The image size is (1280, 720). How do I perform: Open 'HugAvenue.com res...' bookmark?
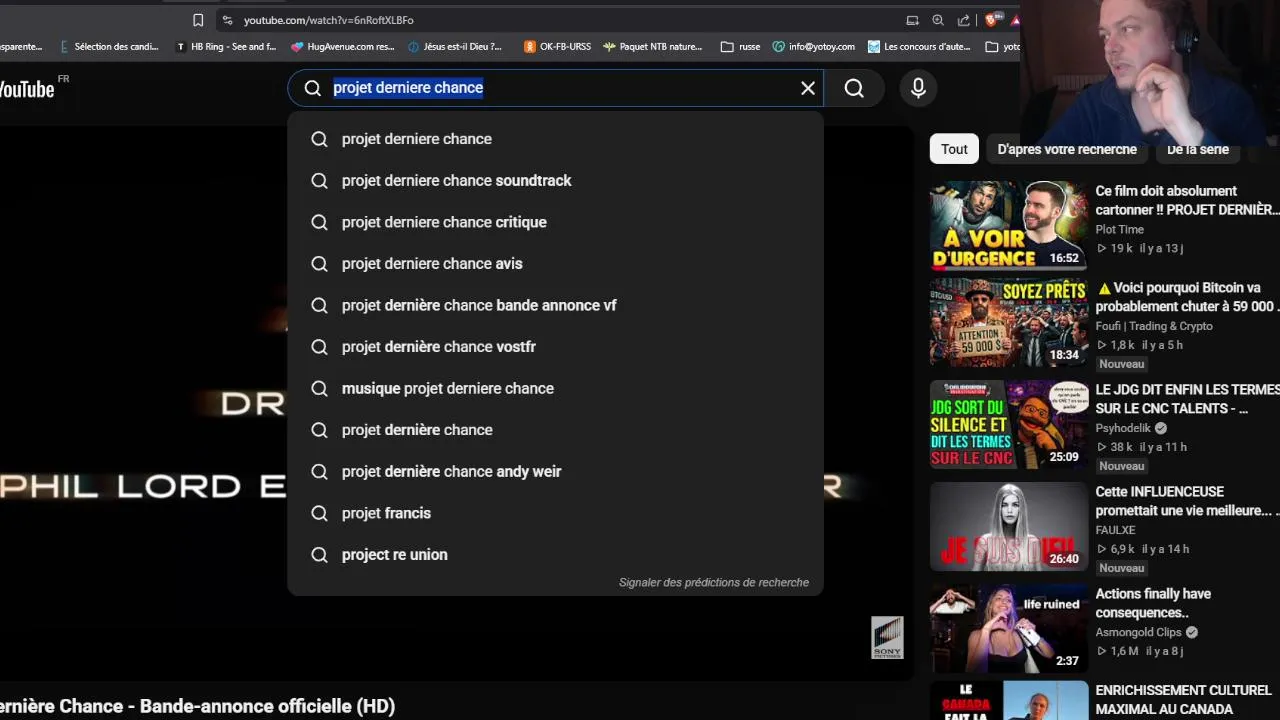point(343,46)
